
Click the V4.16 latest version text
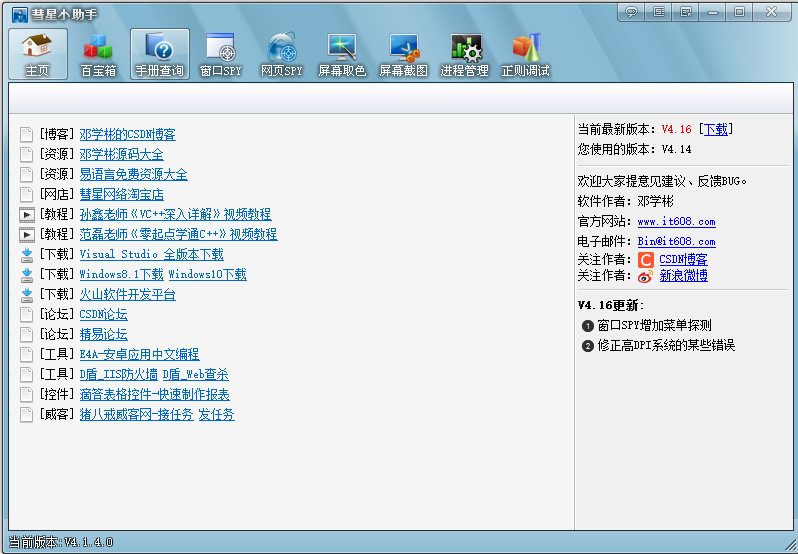(677, 129)
